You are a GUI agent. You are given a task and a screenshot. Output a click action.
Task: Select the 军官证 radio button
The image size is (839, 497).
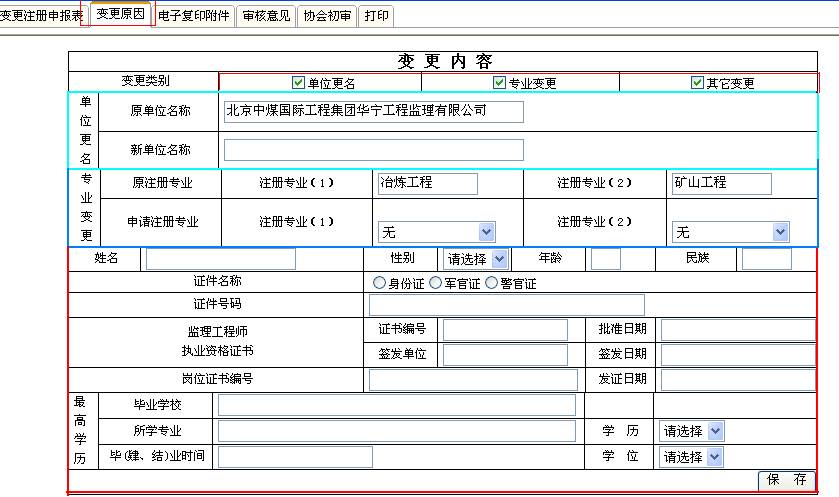click(x=435, y=283)
